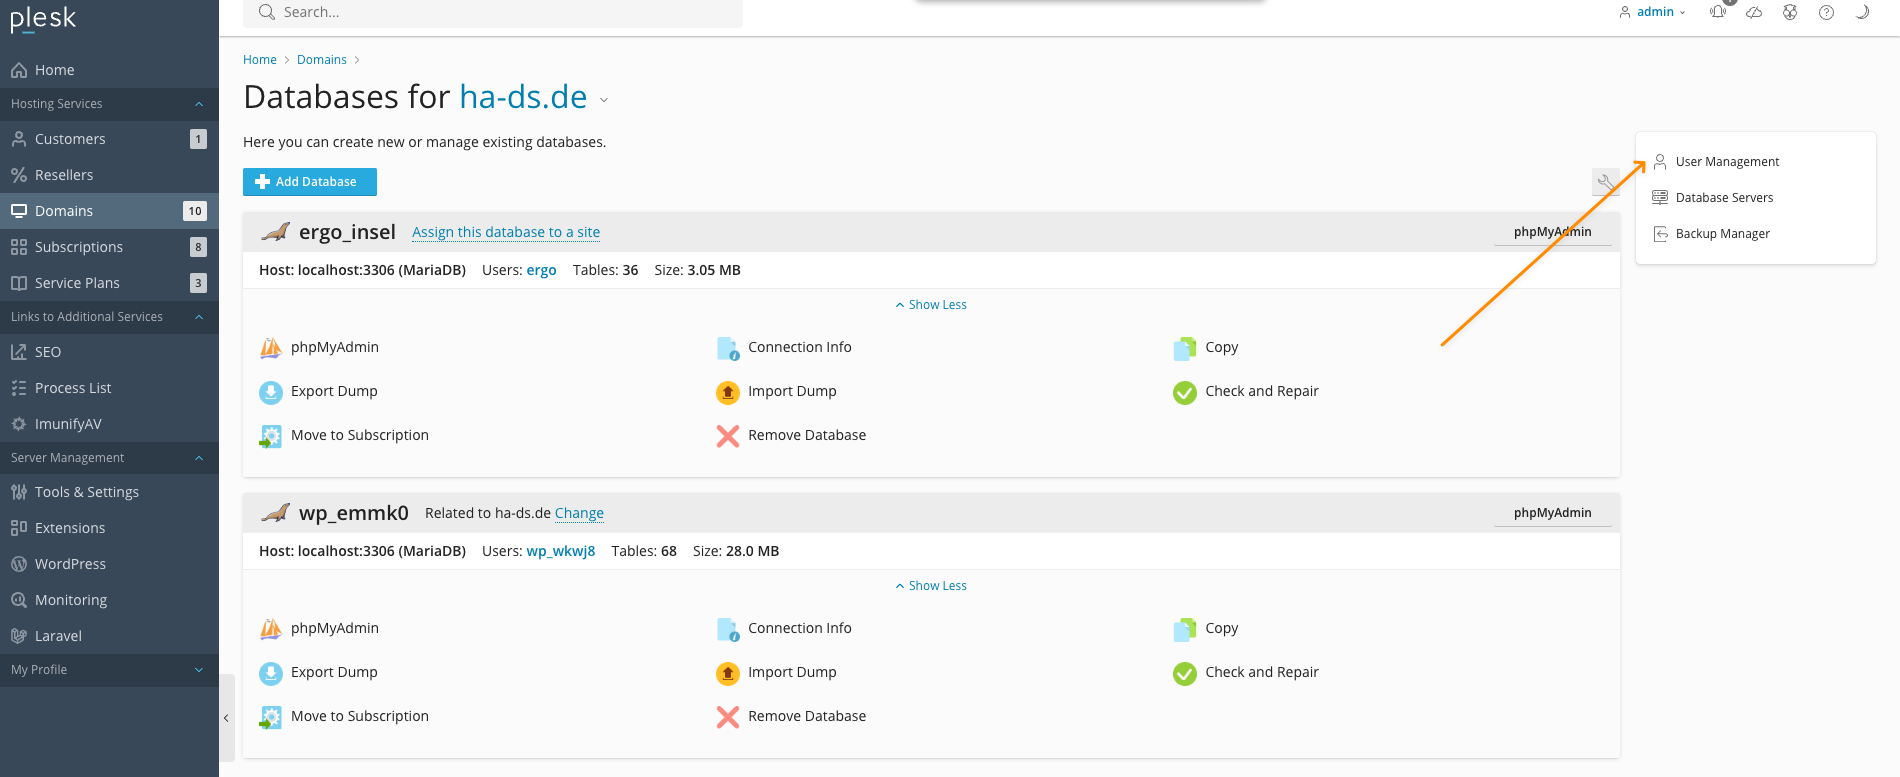Viewport: 1900px width, 777px height.
Task: Open the admin account dropdown
Action: 1653,12
